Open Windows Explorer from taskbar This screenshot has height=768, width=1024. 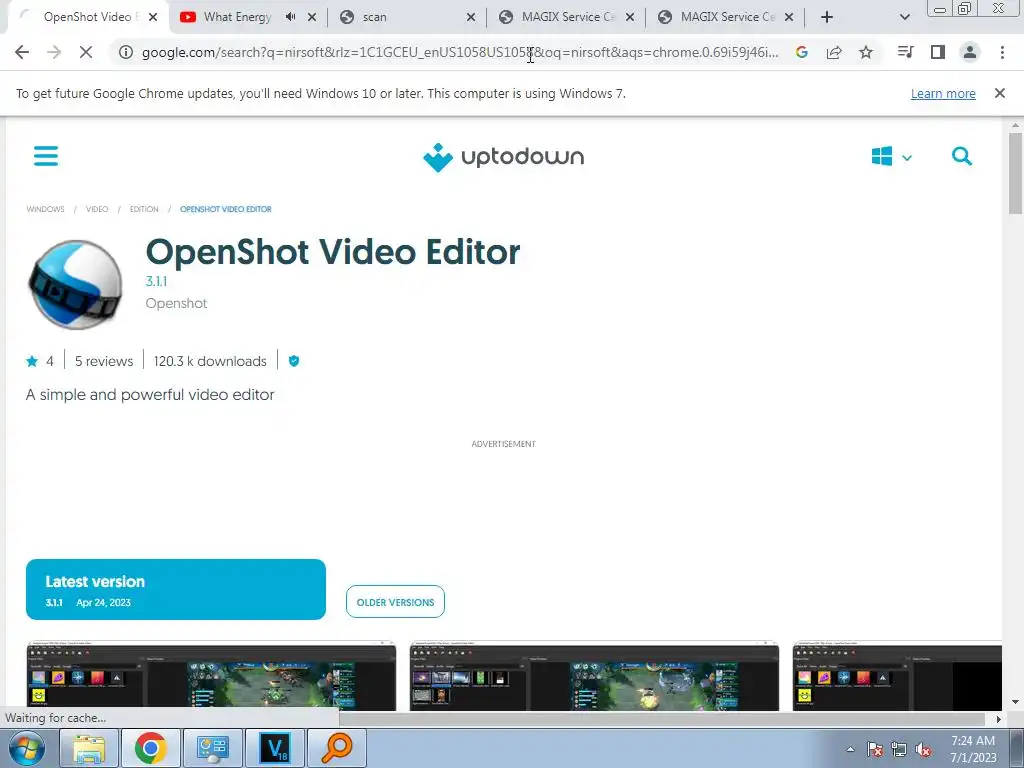89,748
